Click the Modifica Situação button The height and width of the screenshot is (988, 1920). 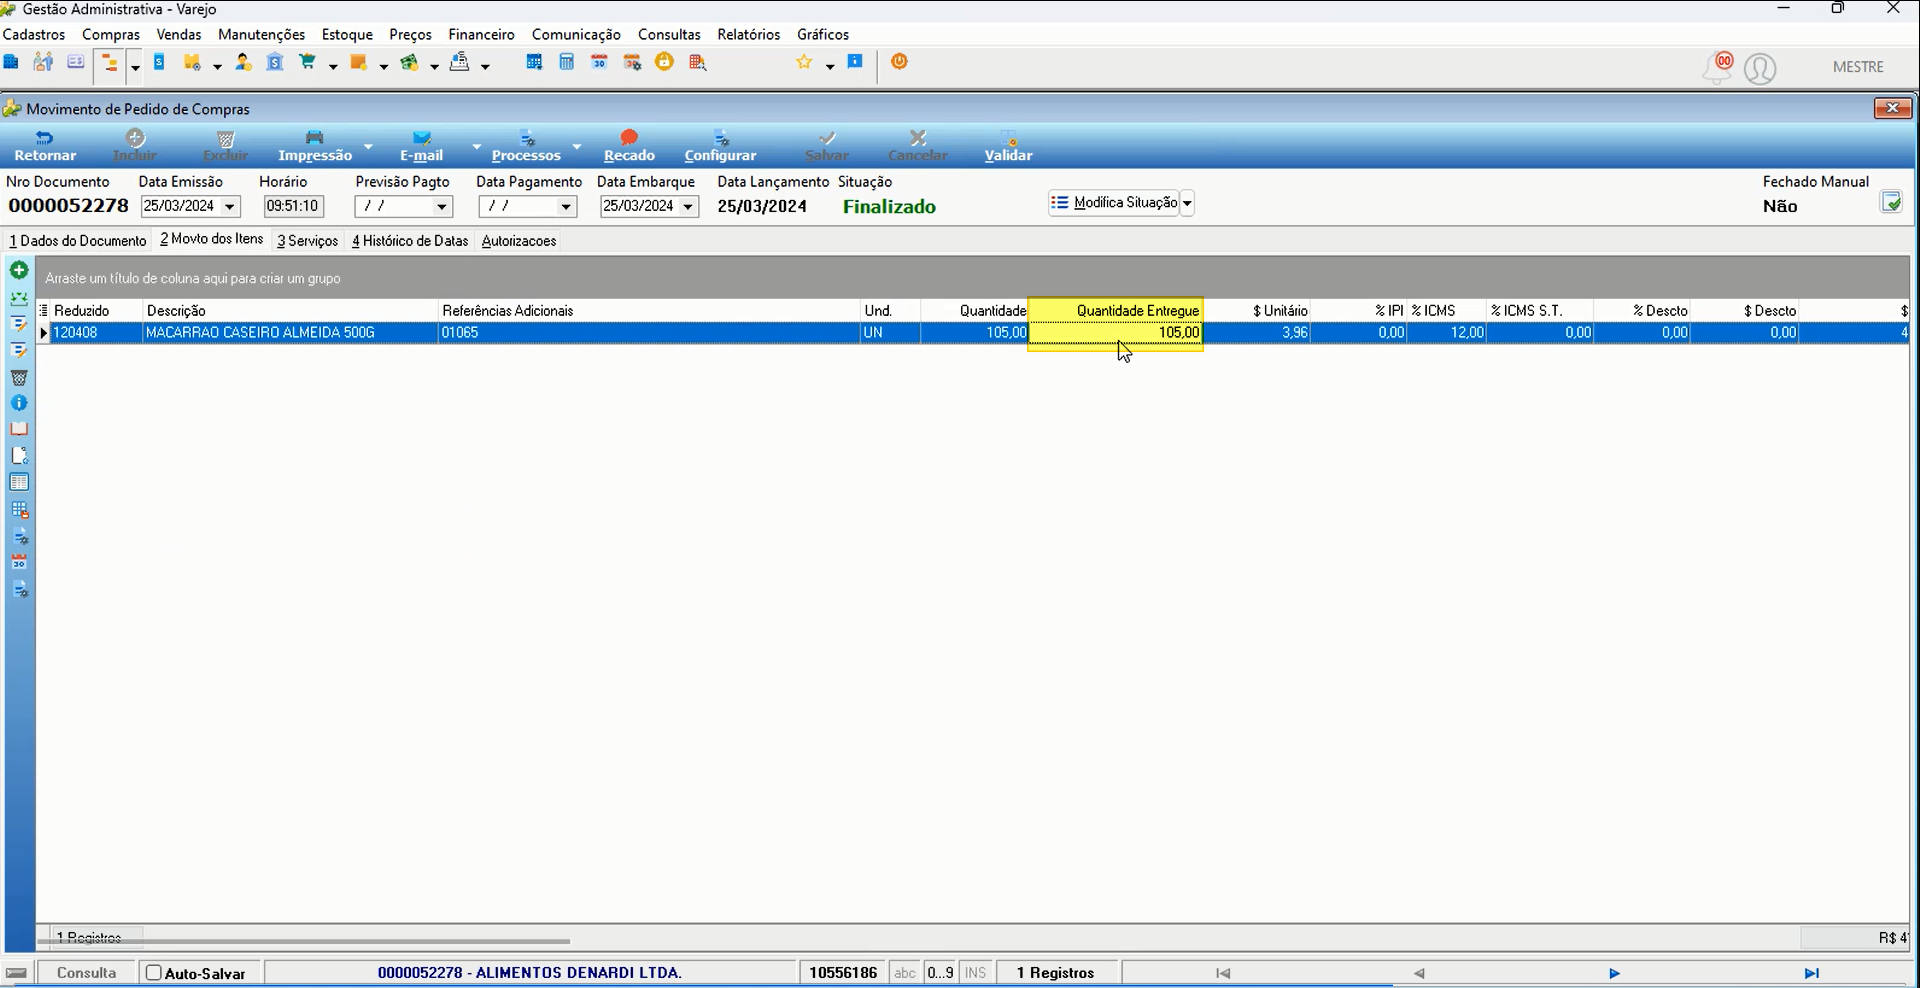(x=1114, y=203)
